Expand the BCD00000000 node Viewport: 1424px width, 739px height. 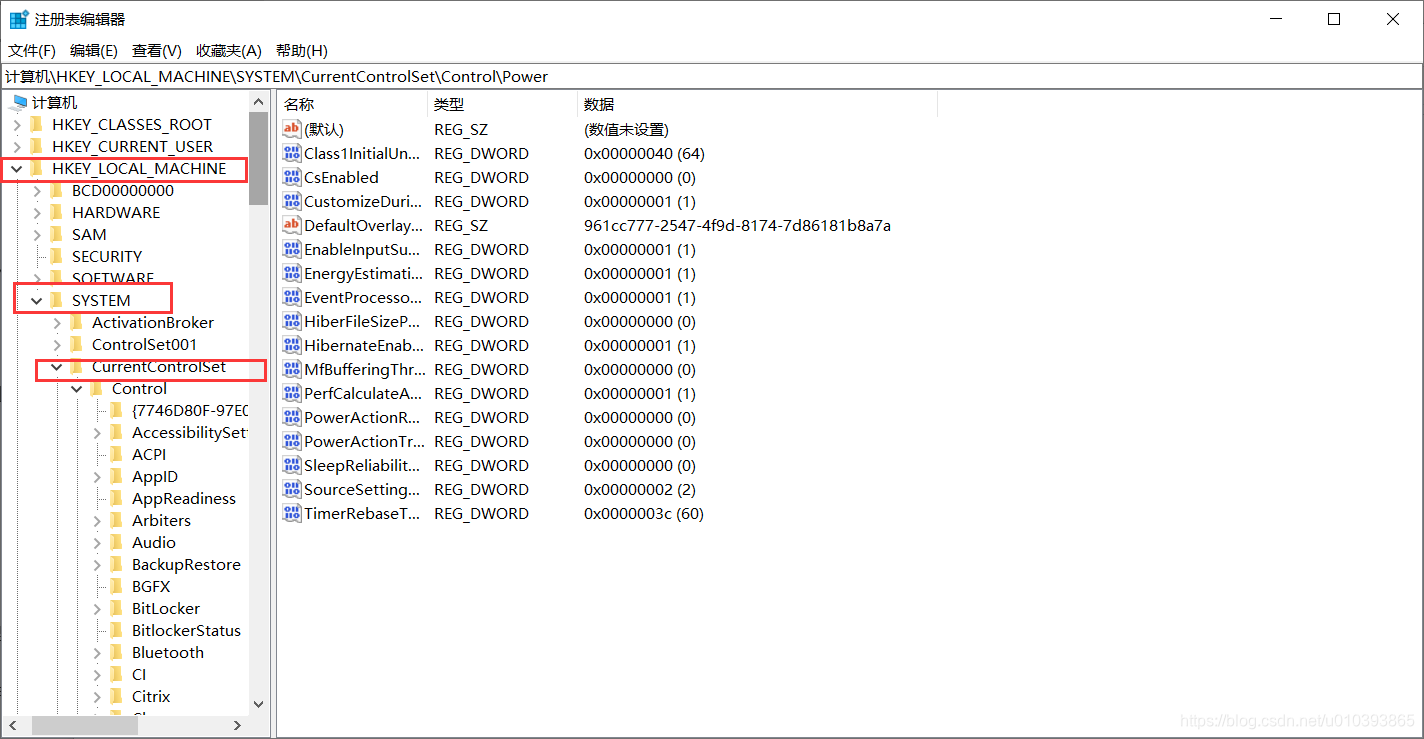pyautogui.click(x=37, y=191)
